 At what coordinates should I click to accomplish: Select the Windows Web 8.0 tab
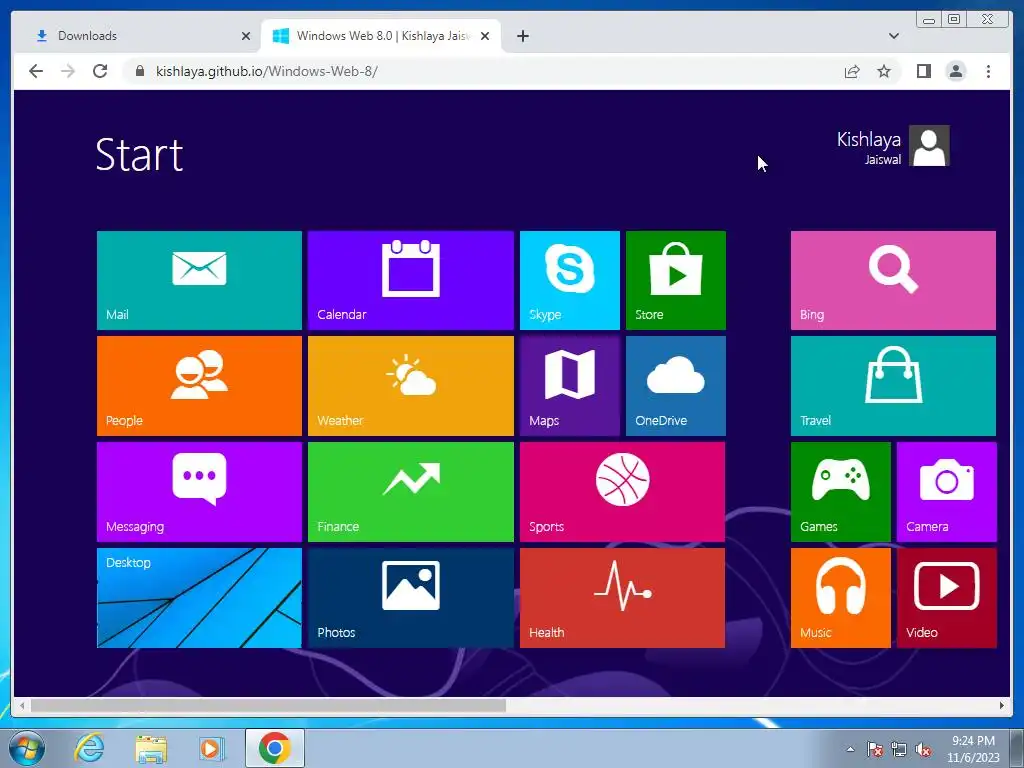[x=383, y=36]
